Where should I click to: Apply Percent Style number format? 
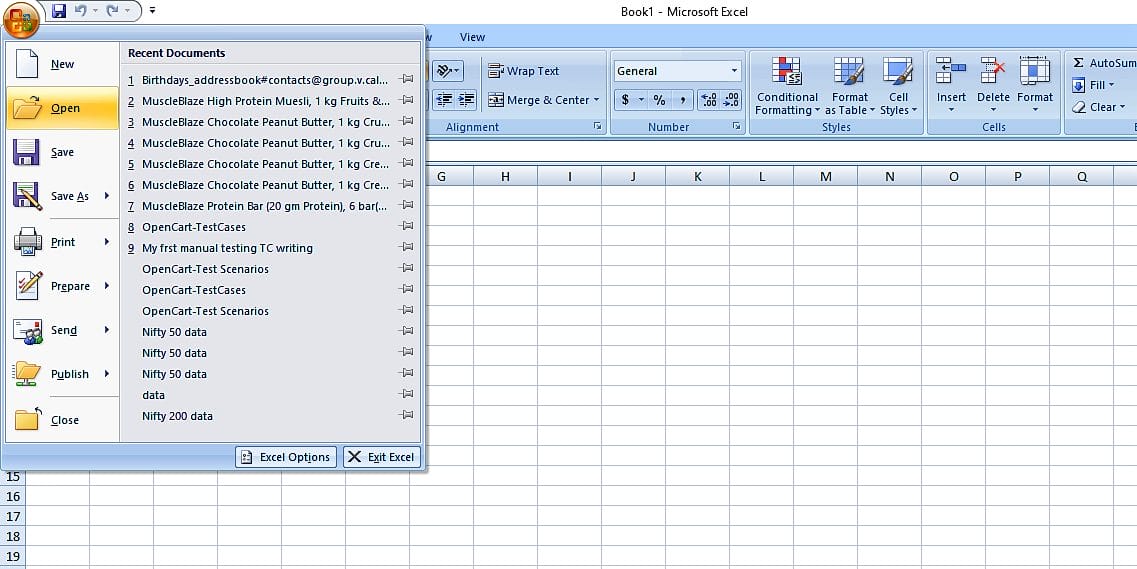pos(659,100)
